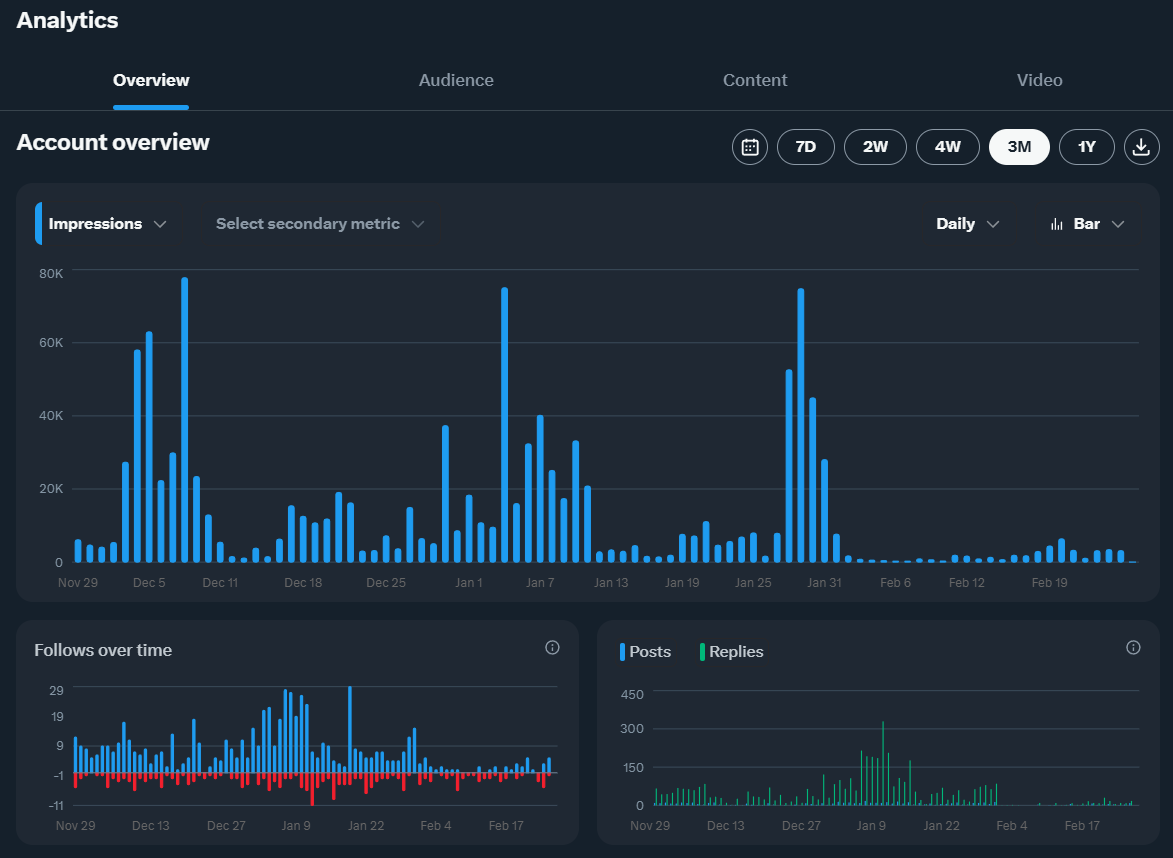Click the blue Posts legend marker

623,652
